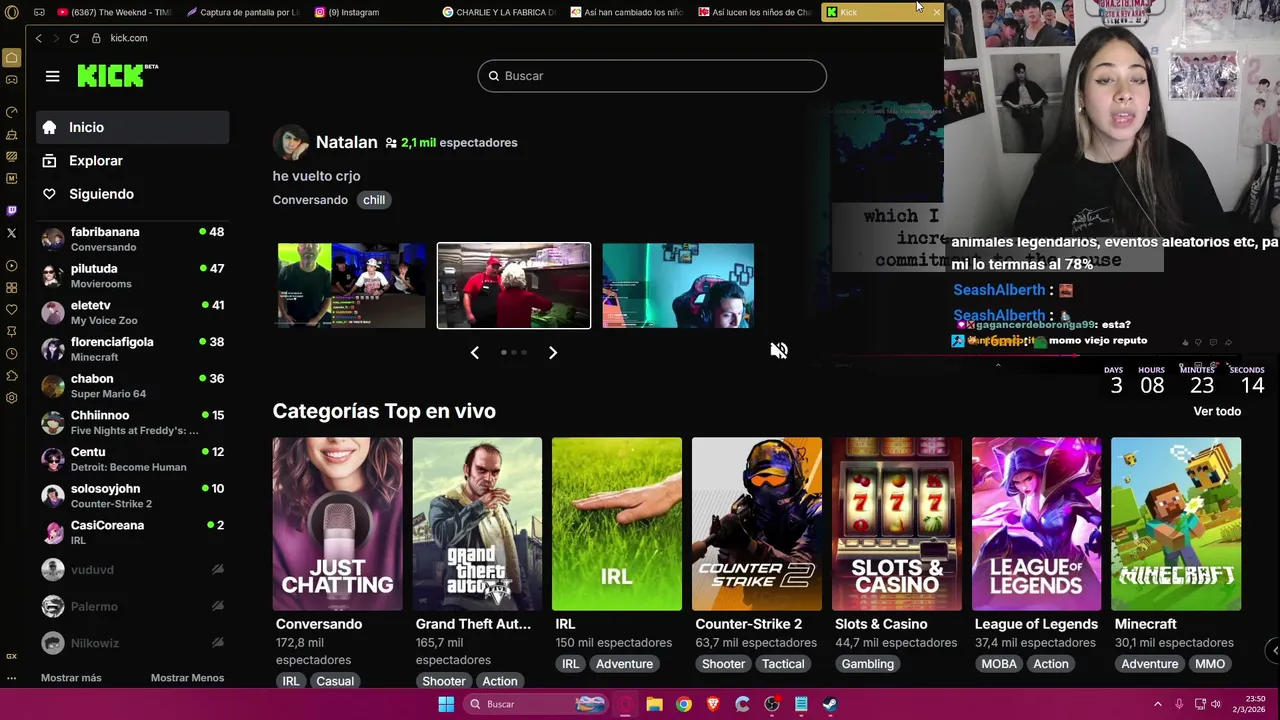Select offline channel vuduvd
The image size is (1280, 720).
[x=133, y=570]
